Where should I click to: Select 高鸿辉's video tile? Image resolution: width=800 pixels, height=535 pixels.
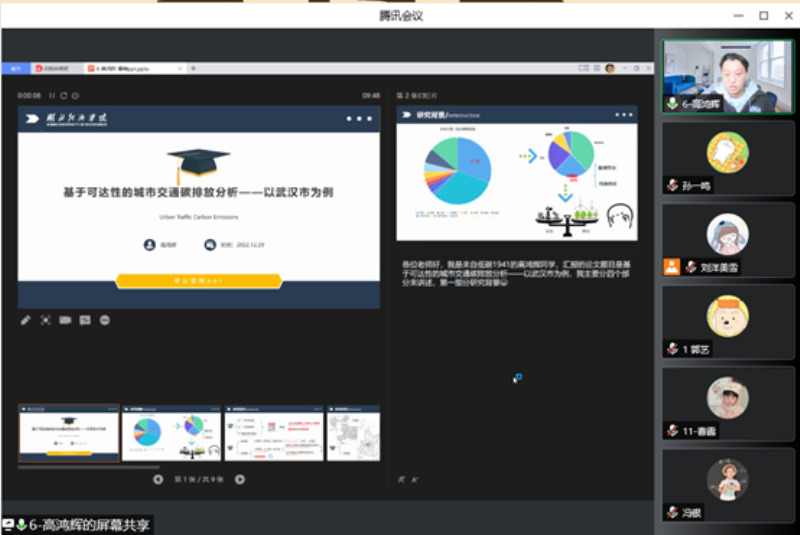(x=727, y=76)
